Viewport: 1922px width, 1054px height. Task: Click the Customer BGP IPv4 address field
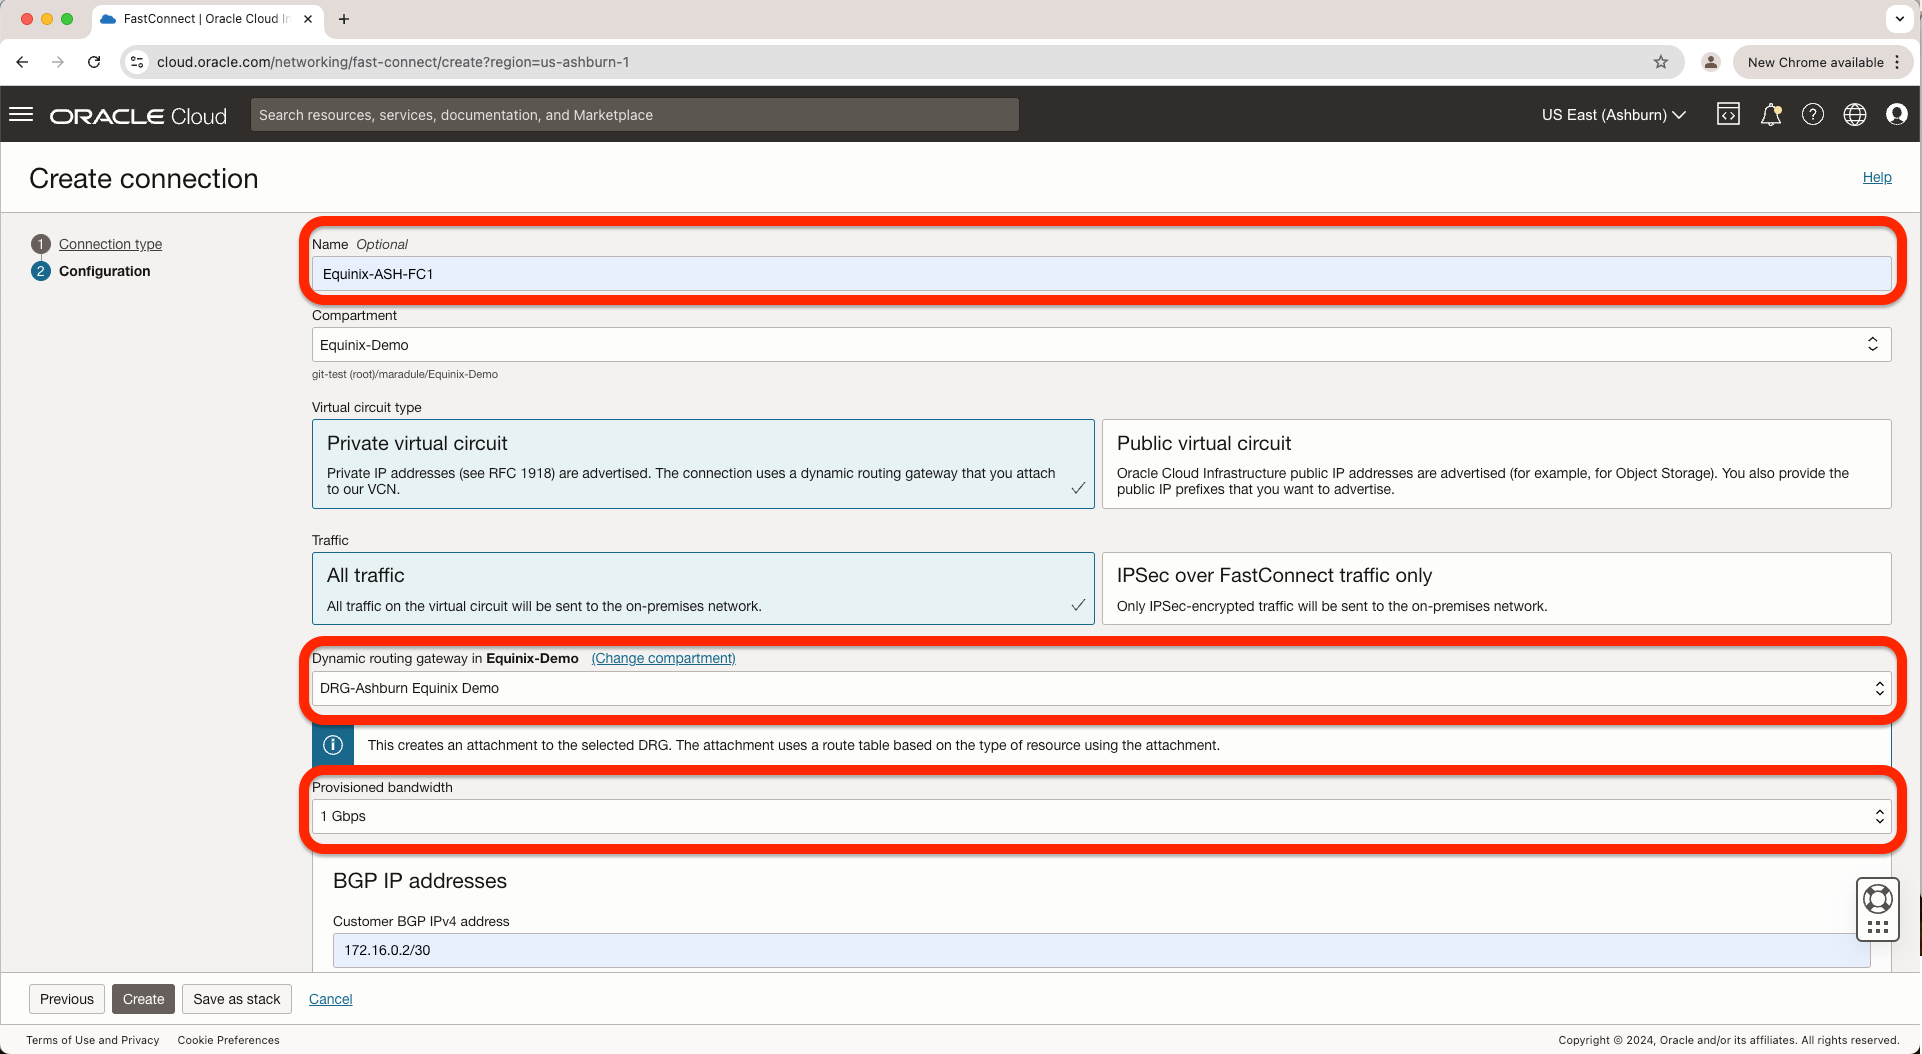point(1100,950)
